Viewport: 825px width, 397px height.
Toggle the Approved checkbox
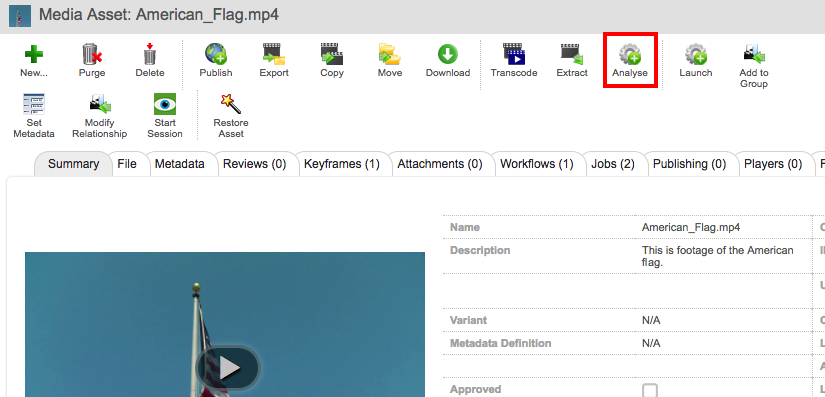(650, 390)
